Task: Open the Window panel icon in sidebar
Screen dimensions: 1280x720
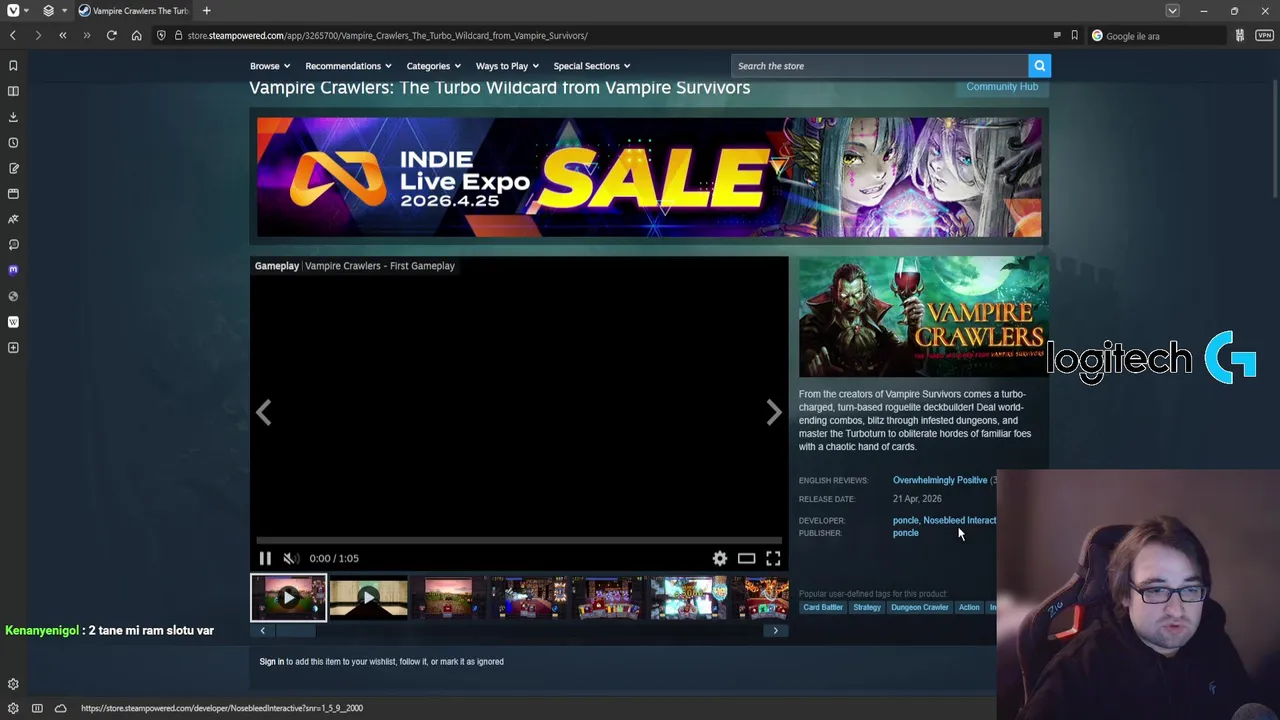Action: (13, 194)
